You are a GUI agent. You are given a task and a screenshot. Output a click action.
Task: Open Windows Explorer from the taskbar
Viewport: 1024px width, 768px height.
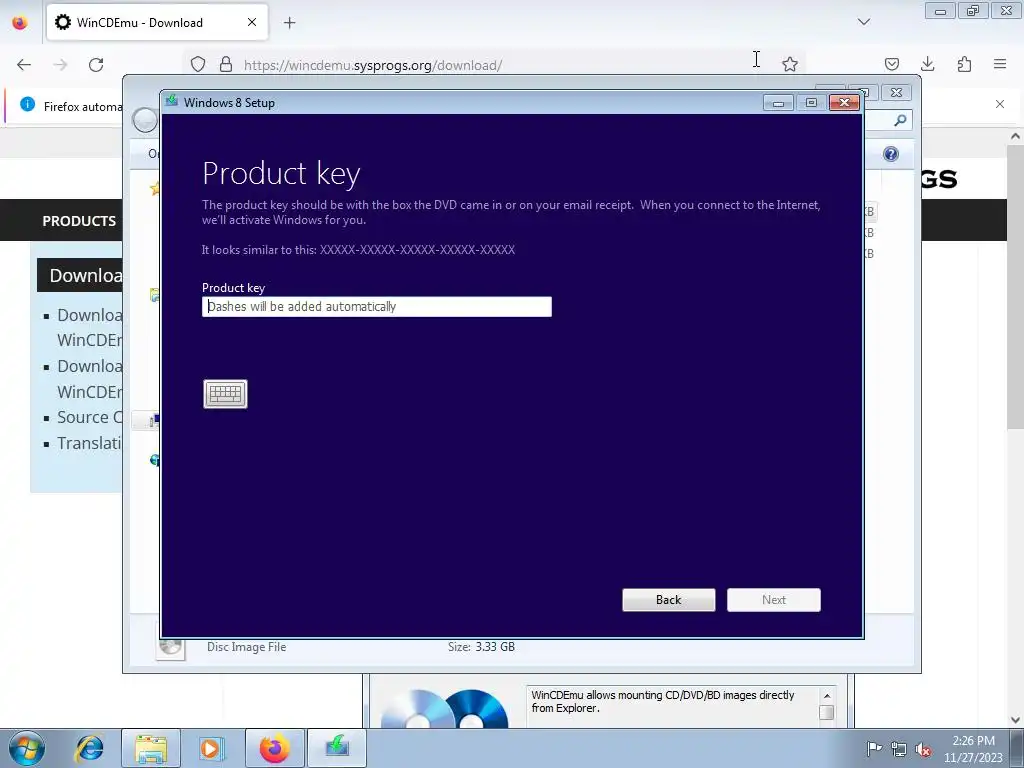151,748
